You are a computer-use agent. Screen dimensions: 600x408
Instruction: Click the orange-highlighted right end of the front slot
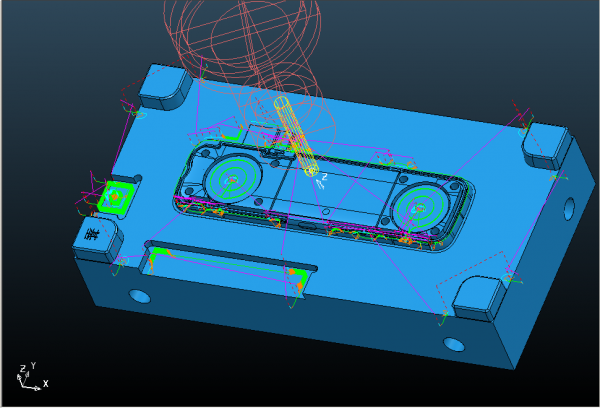click(298, 277)
